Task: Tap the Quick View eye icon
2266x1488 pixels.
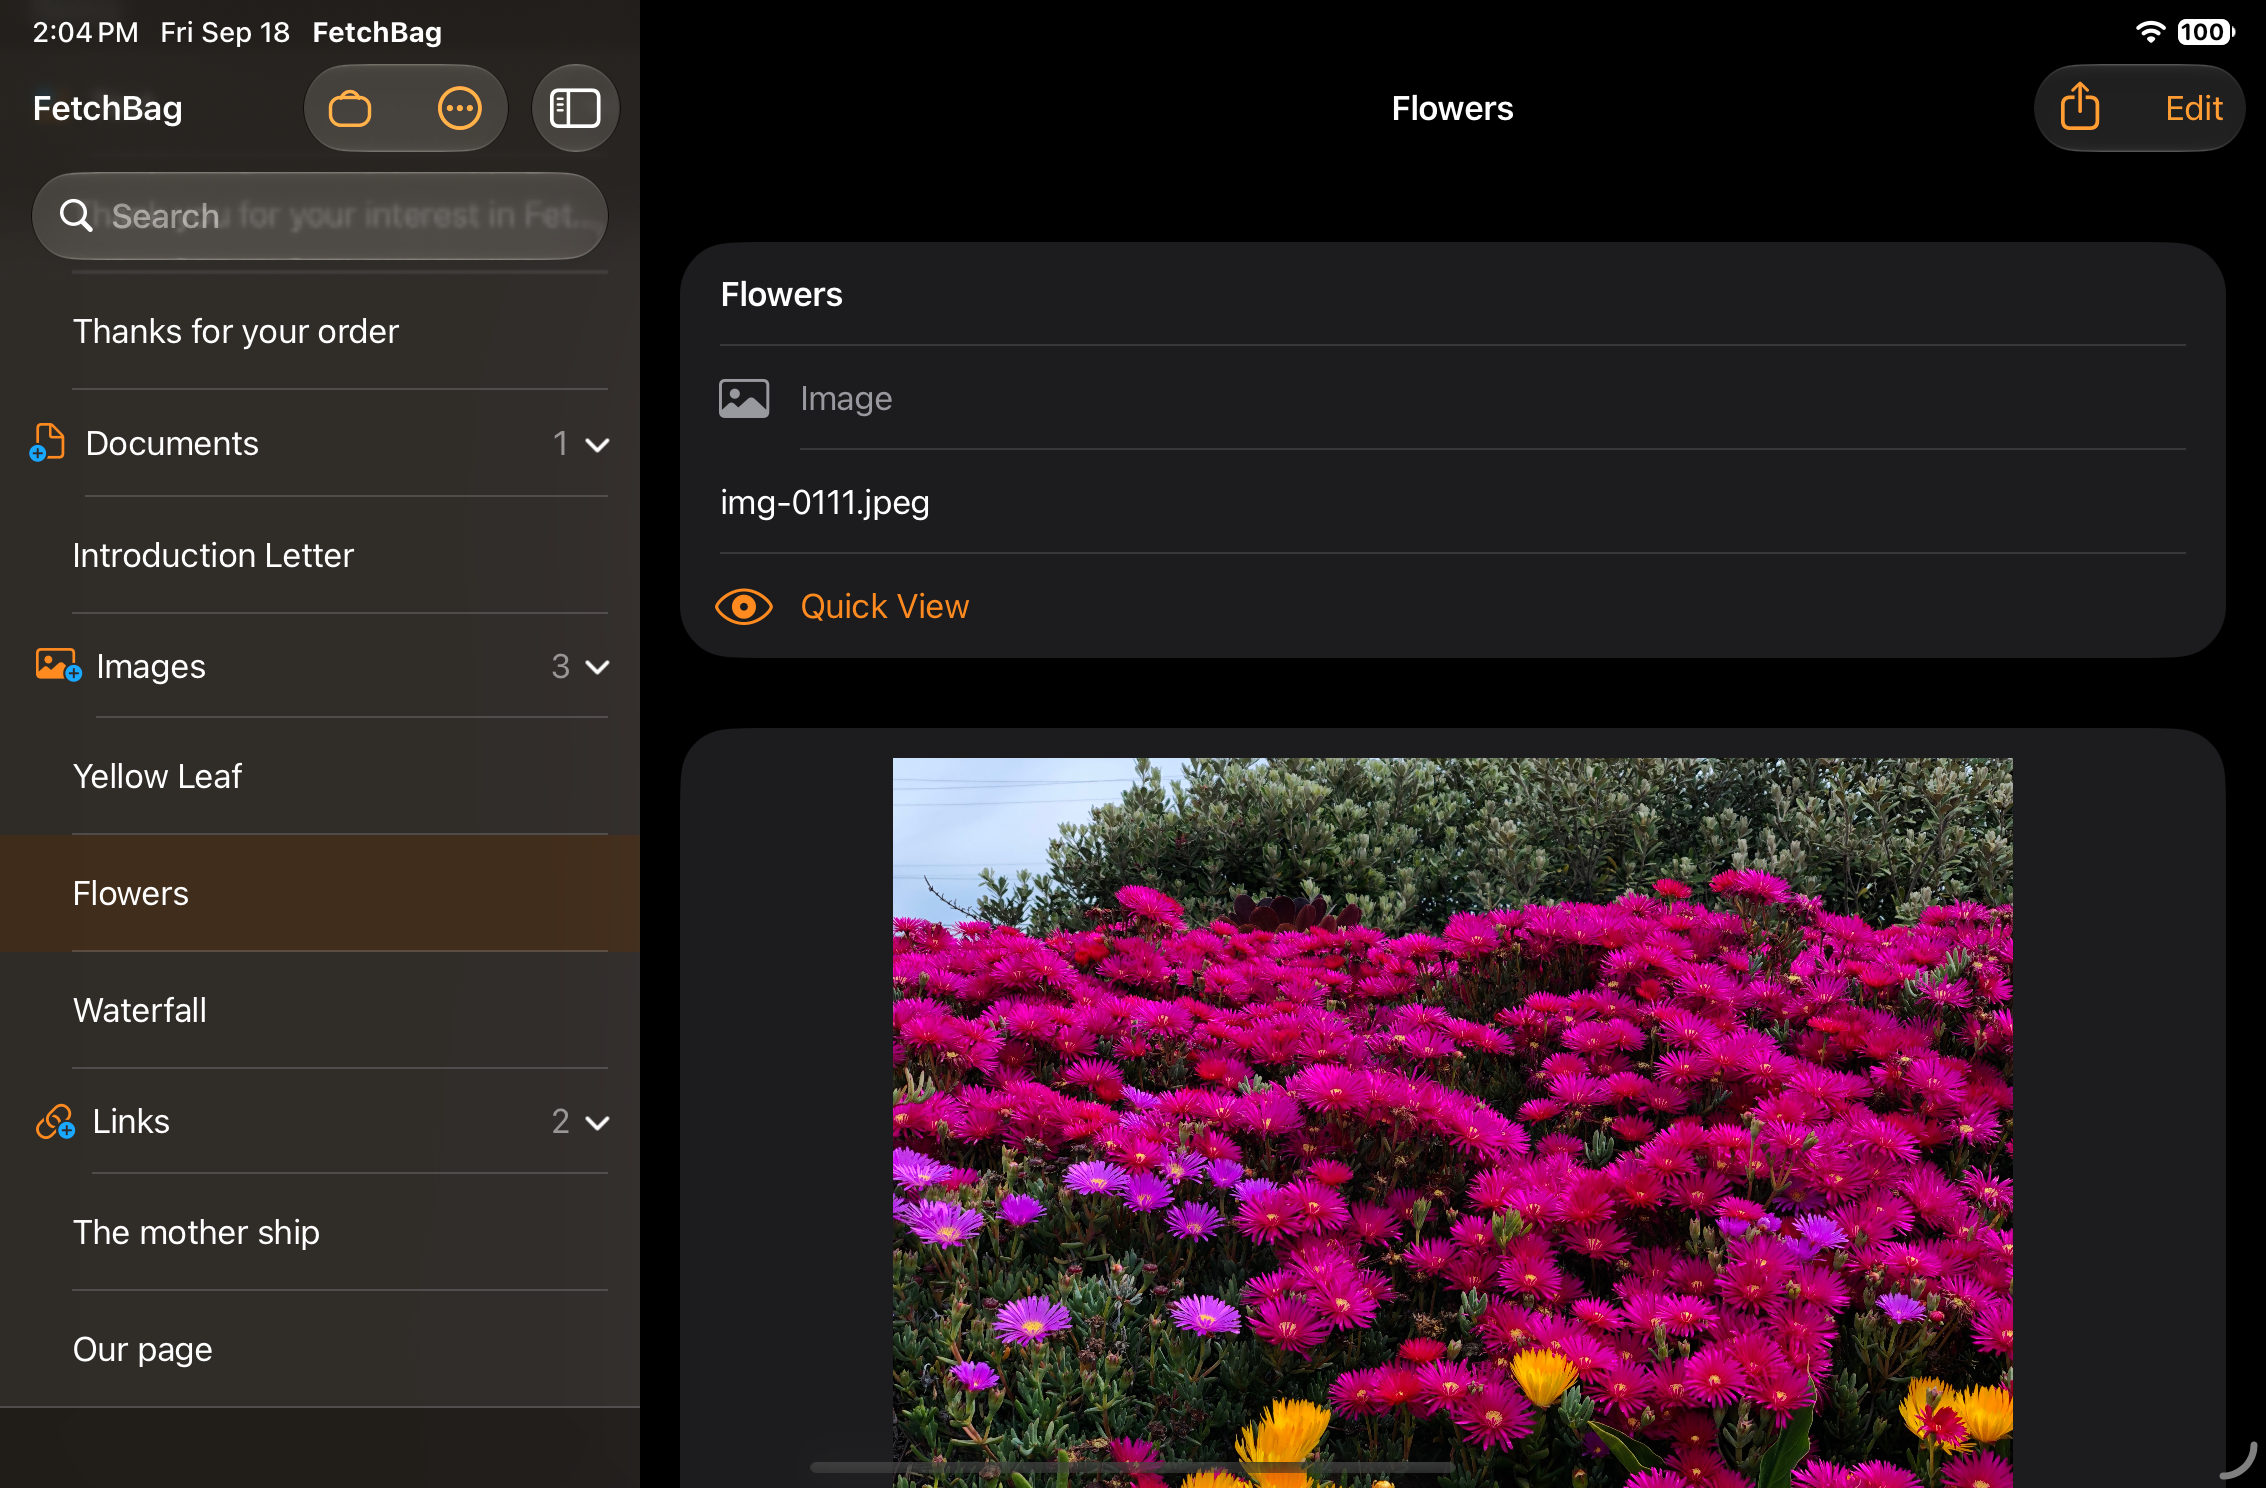Action: click(x=744, y=606)
